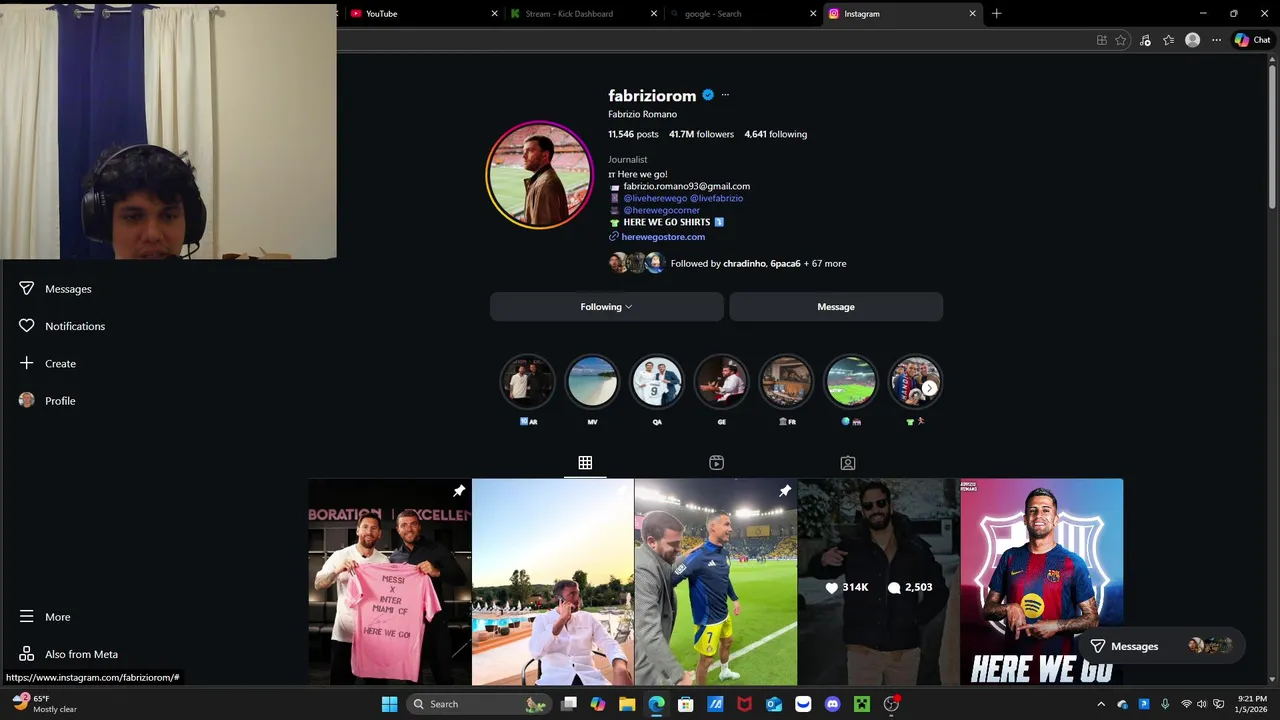Image resolution: width=1280 pixels, height=720 pixels.
Task: View the 41.7M followers list
Action: 701,134
